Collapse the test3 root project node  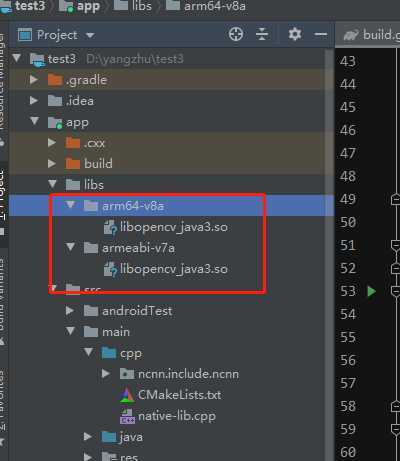click(17, 58)
